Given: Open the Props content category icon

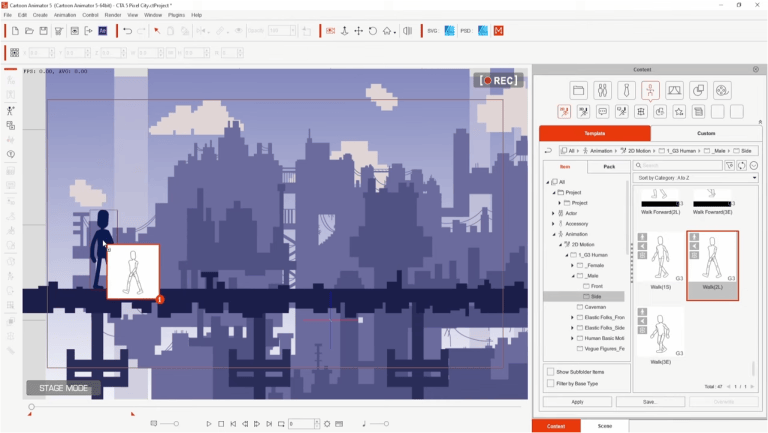Looking at the screenshot, I should click(x=698, y=90).
